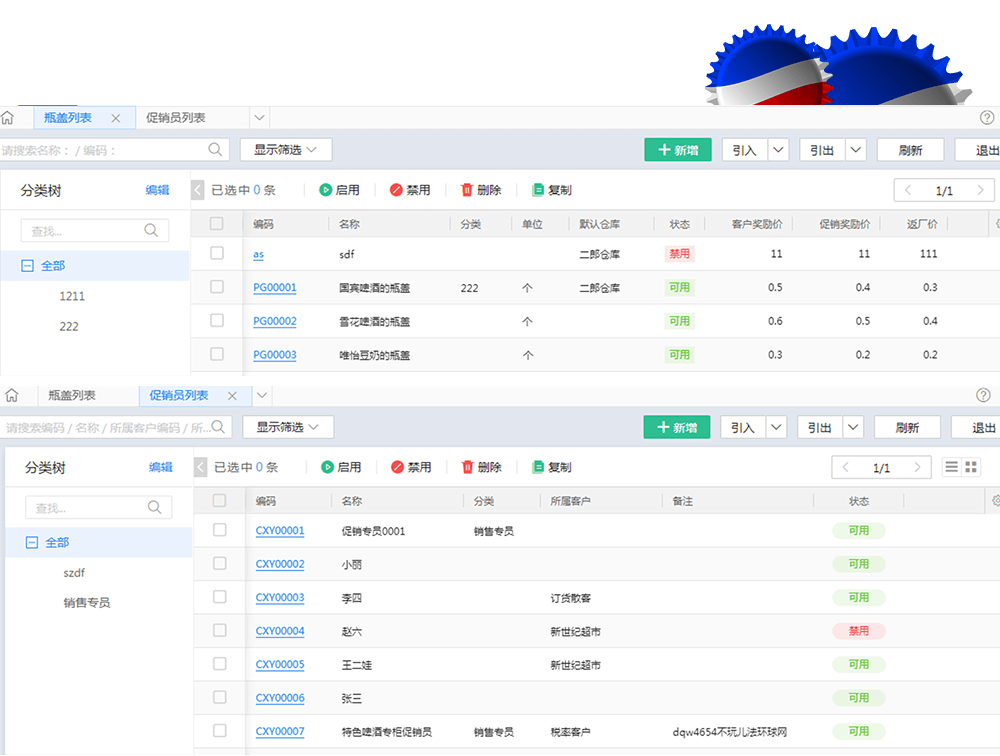Viewport: 1000px width, 756px height.
Task: Switch to 瓶盖列表 tab in lower panel
Action: pyautogui.click(x=72, y=395)
